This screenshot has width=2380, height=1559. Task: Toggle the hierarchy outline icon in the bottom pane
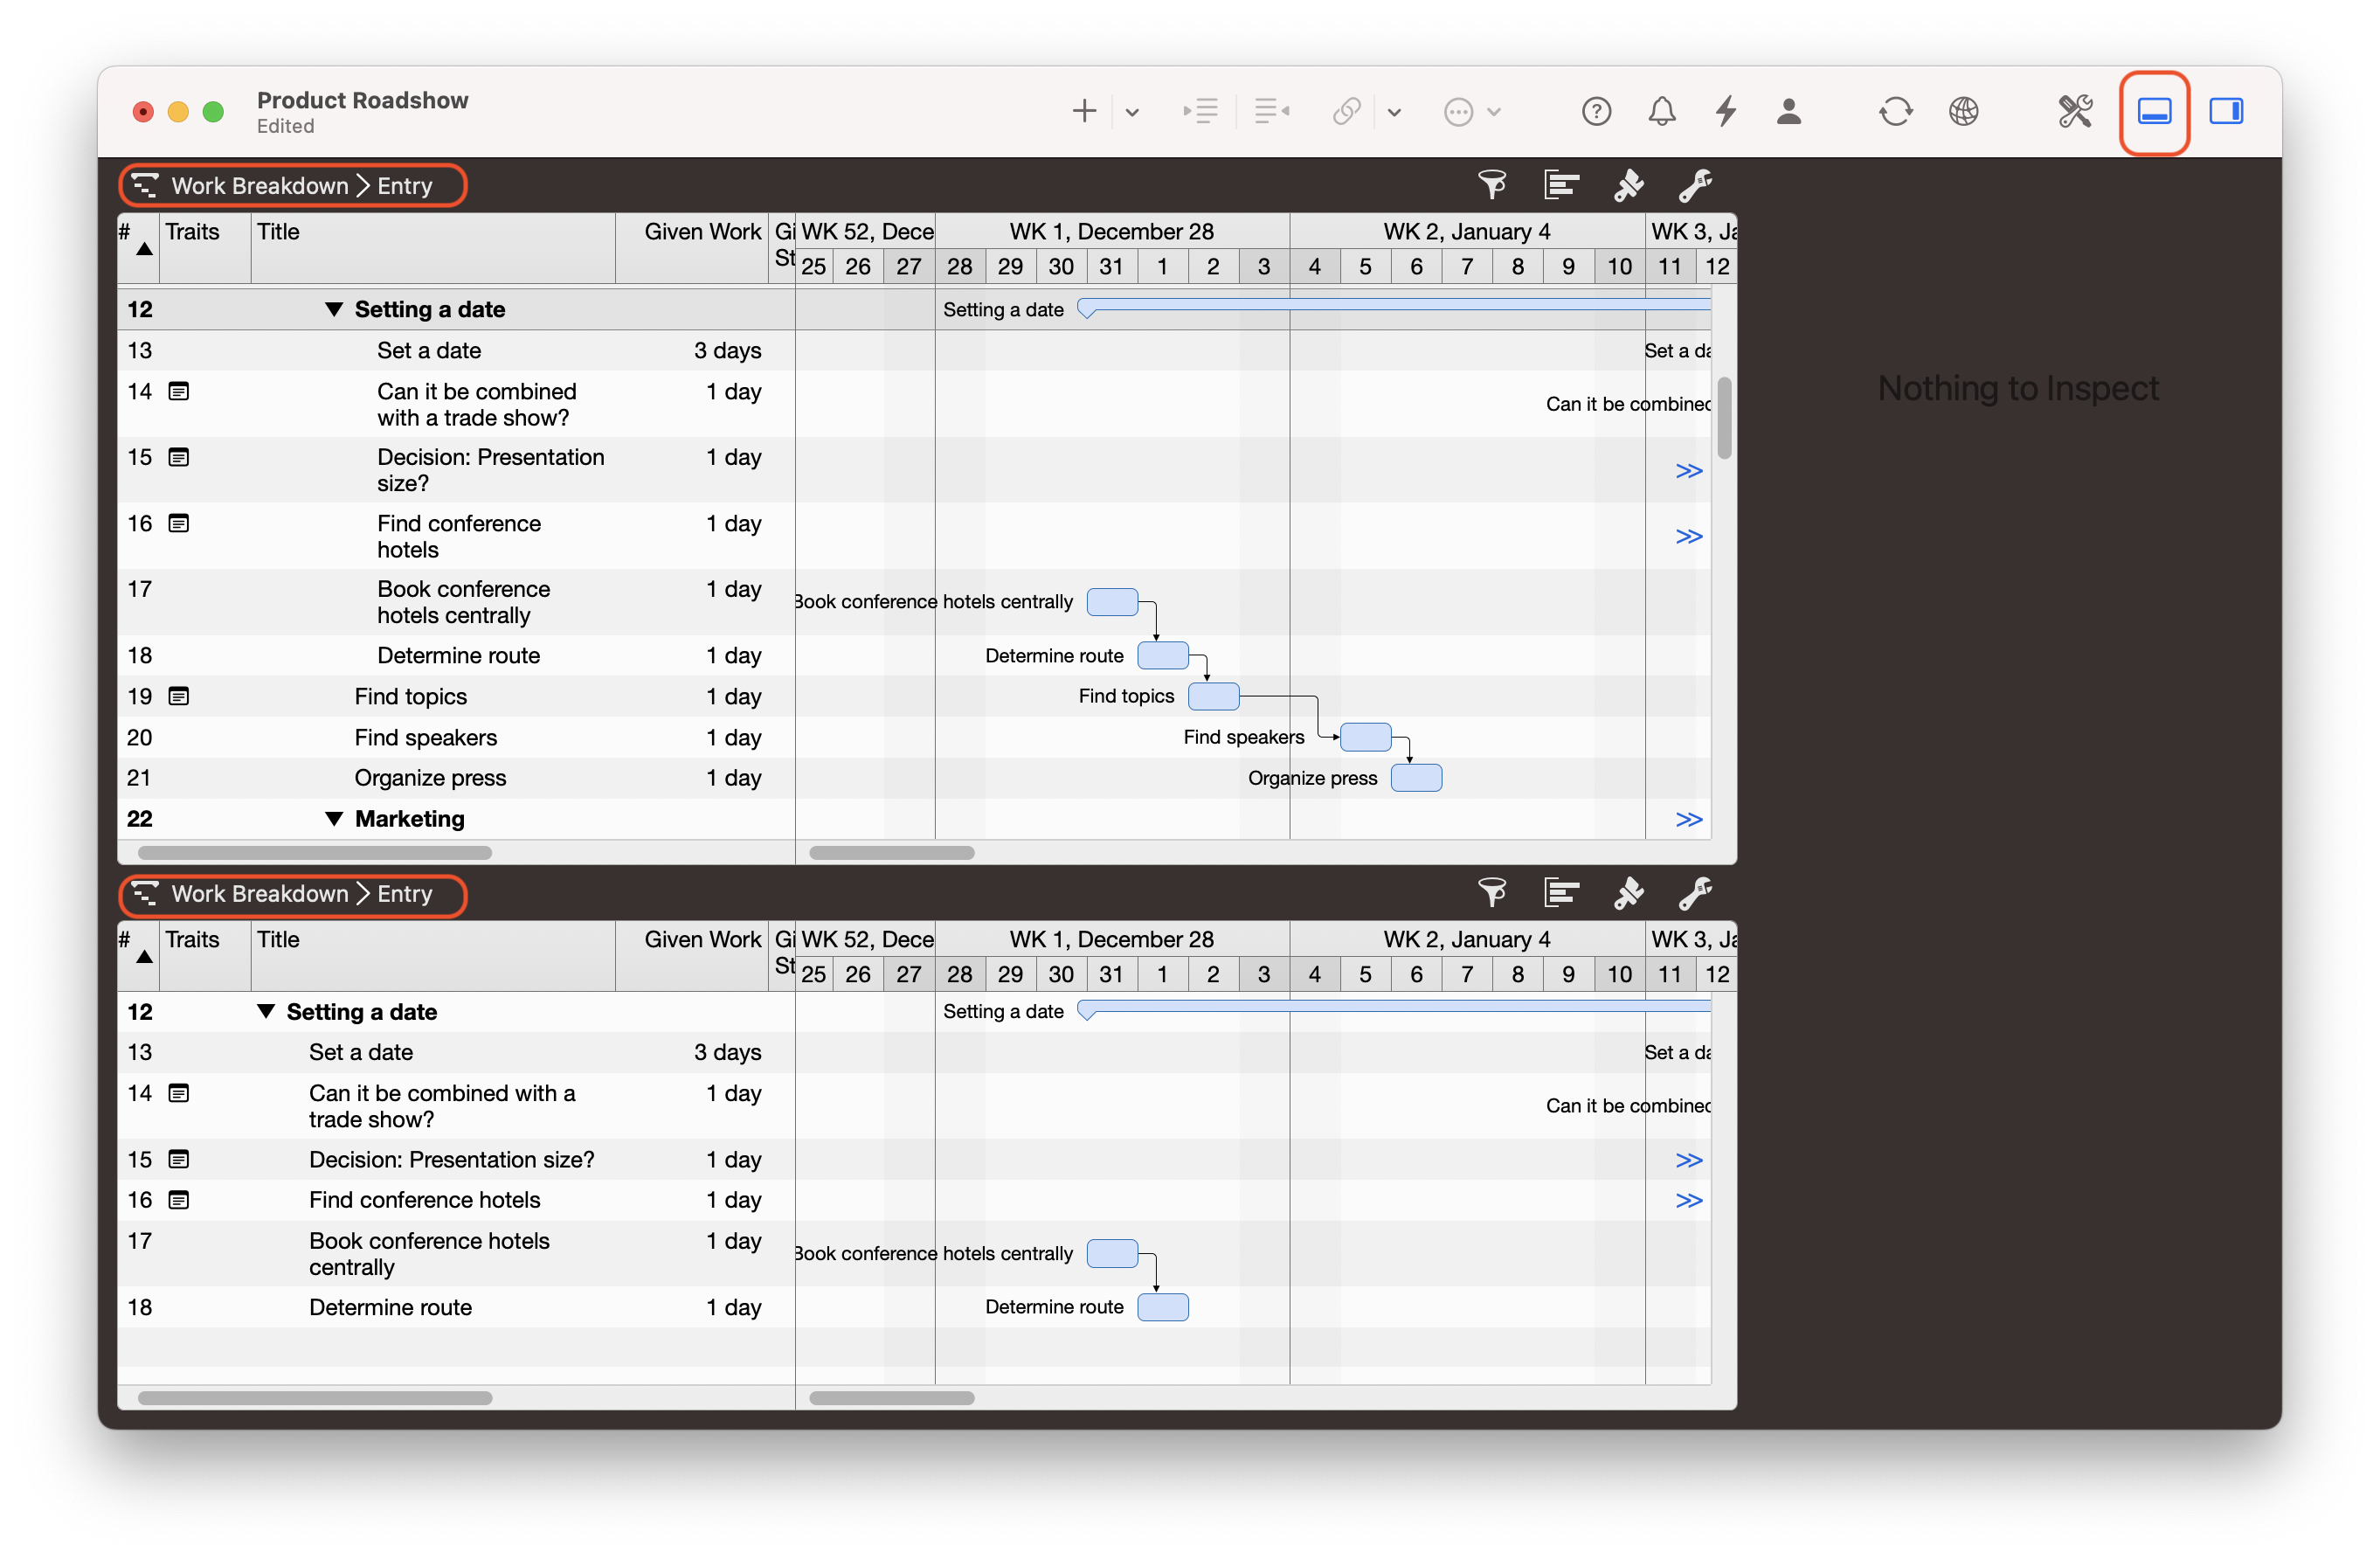click(x=1561, y=893)
